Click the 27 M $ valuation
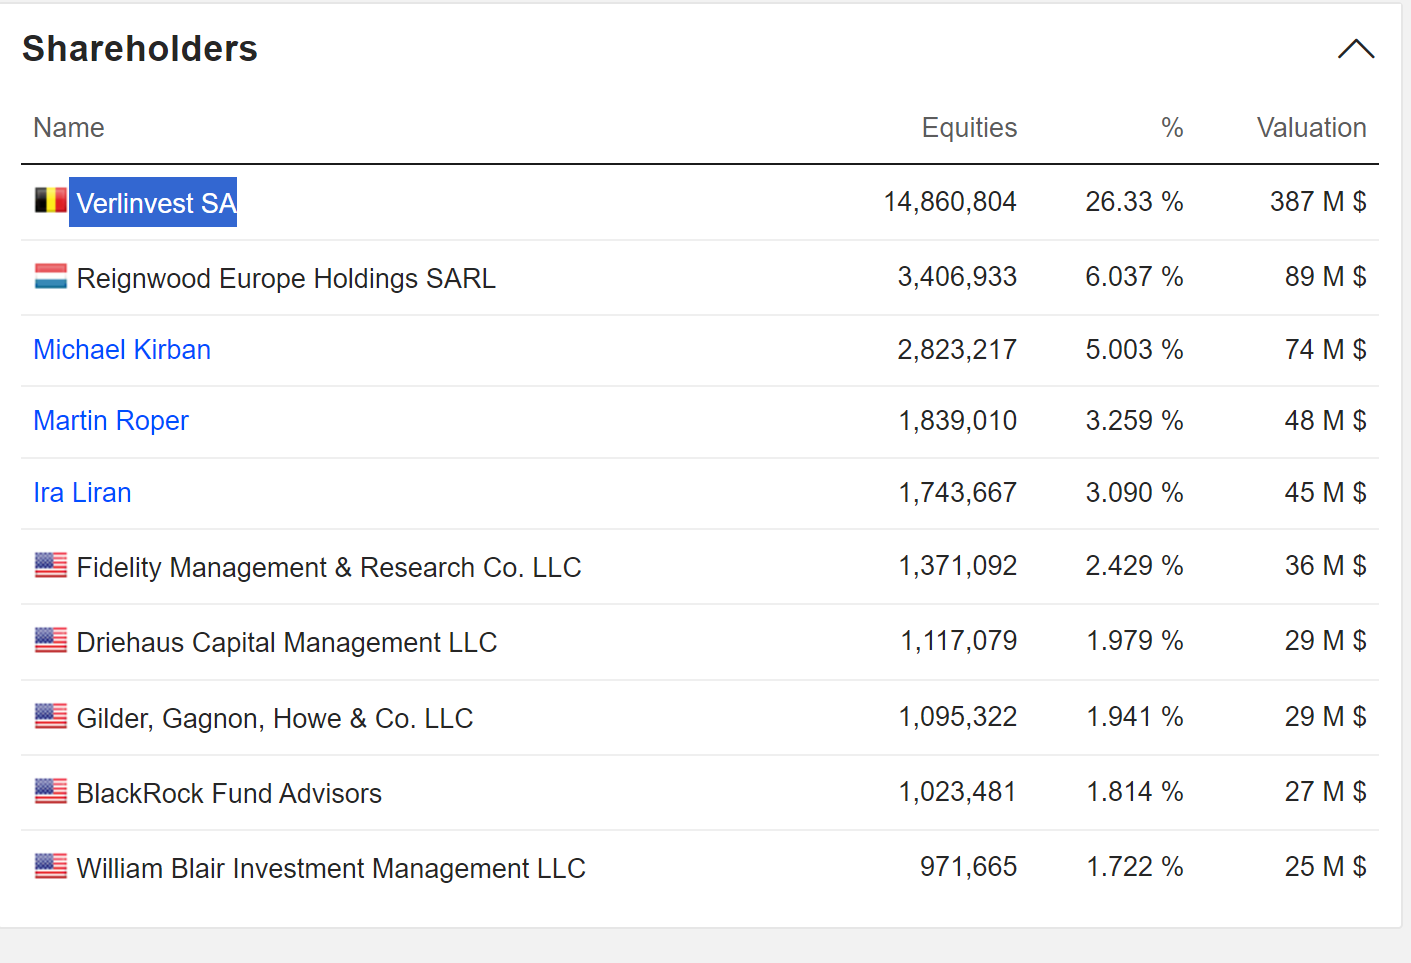The height and width of the screenshot is (963, 1411). (x=1326, y=791)
